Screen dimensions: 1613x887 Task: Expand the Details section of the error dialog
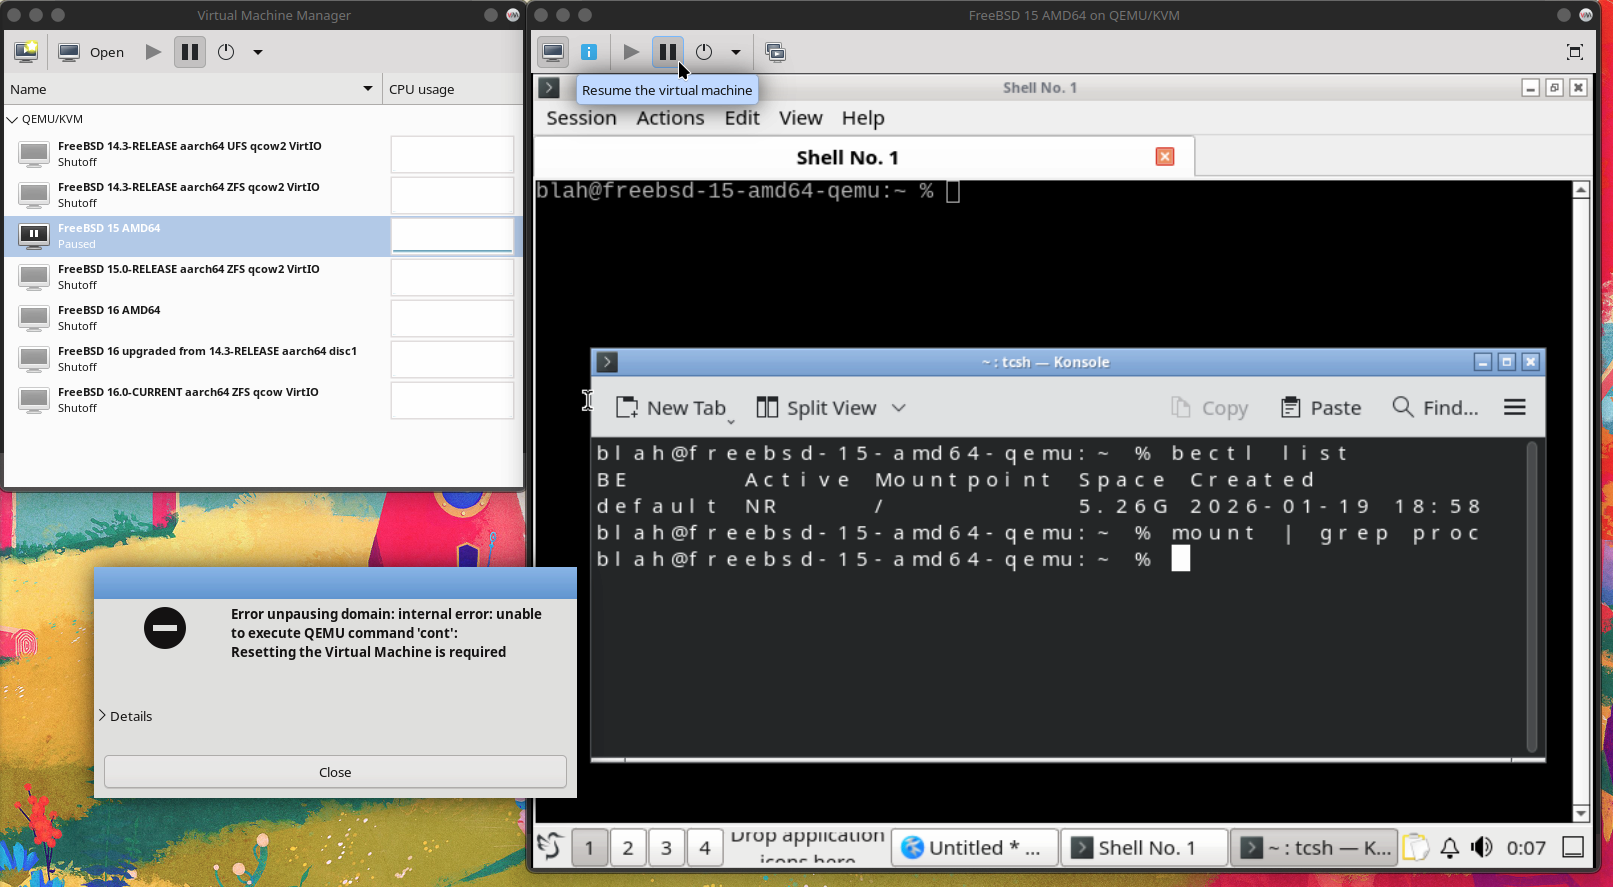126,716
